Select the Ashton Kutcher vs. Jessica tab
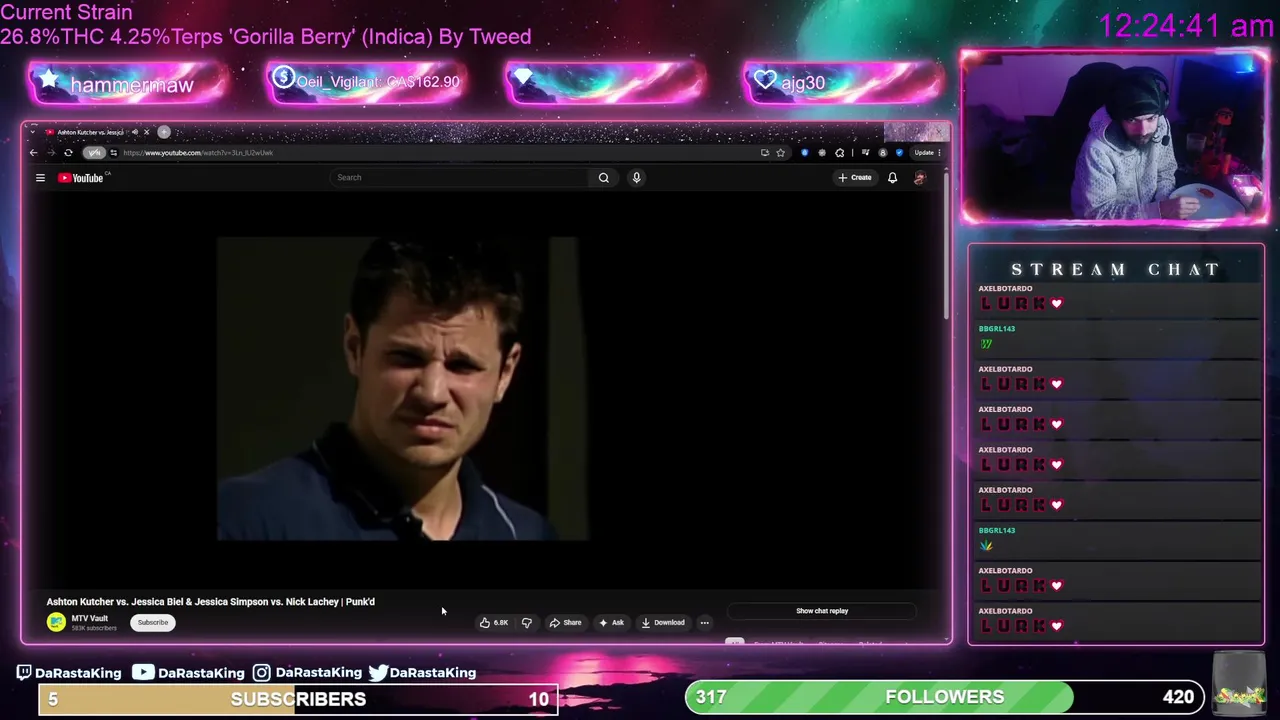The height and width of the screenshot is (720, 1280). [90, 132]
